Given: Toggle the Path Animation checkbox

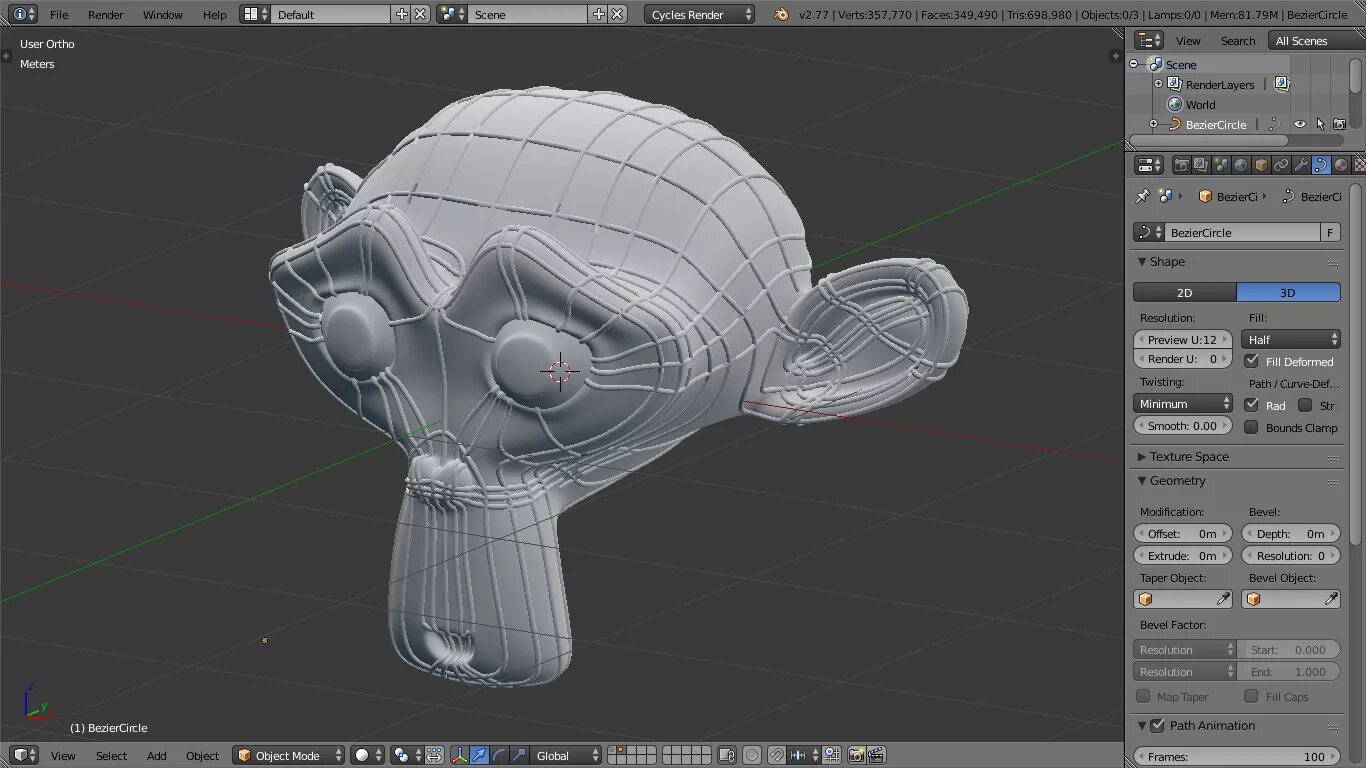Looking at the screenshot, I should pyautogui.click(x=1158, y=725).
